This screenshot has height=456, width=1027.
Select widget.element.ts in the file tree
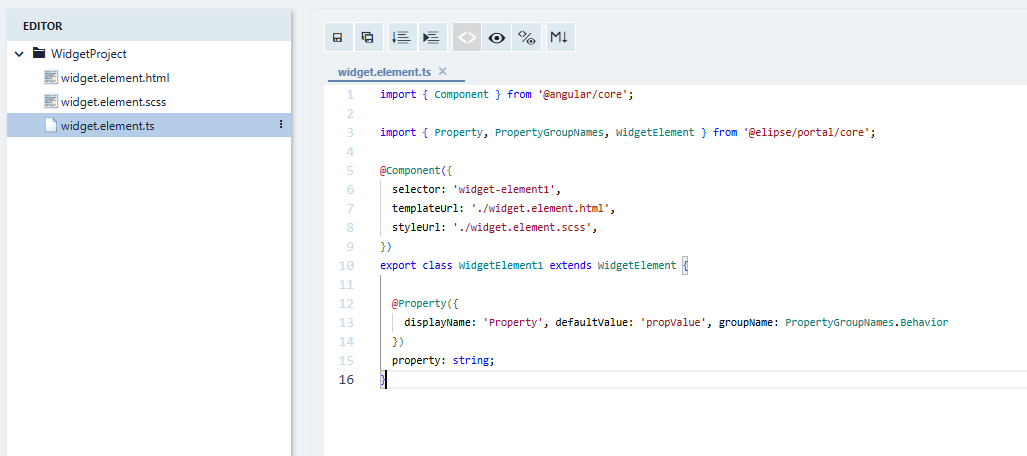pyautogui.click(x=107, y=126)
